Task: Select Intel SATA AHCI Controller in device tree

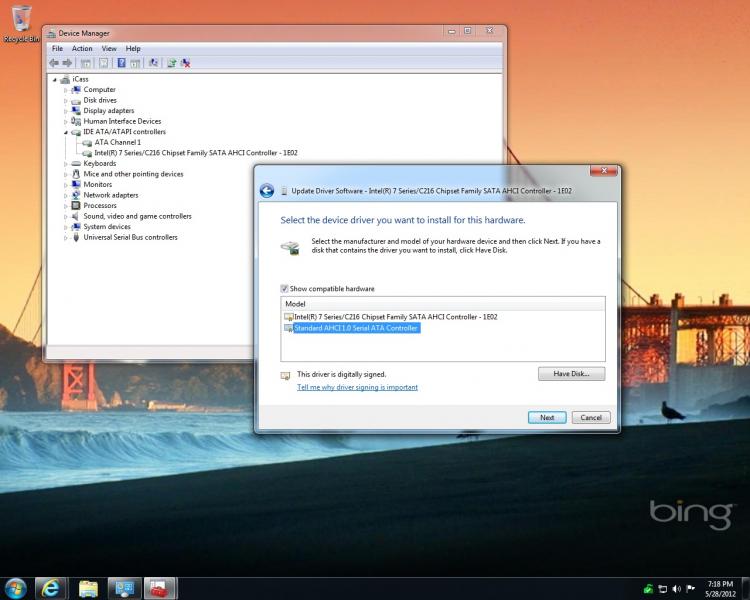Action: (x=196, y=153)
